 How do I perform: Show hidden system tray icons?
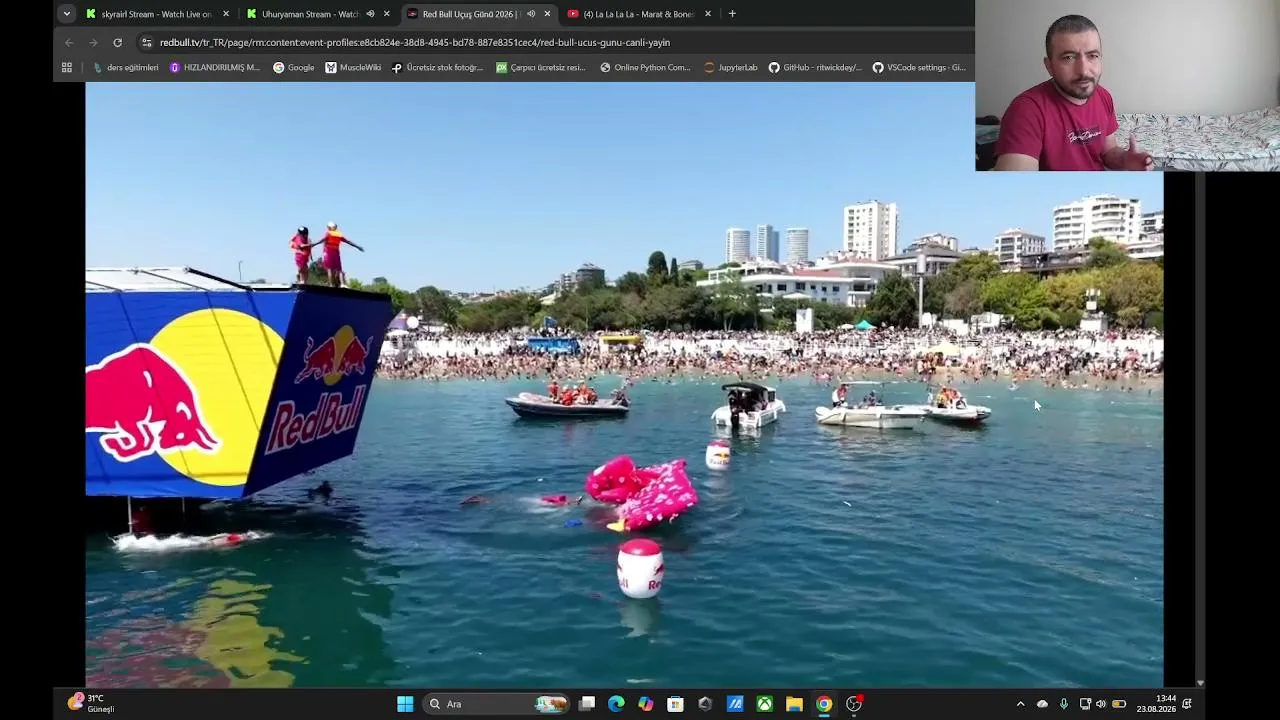tap(1020, 704)
